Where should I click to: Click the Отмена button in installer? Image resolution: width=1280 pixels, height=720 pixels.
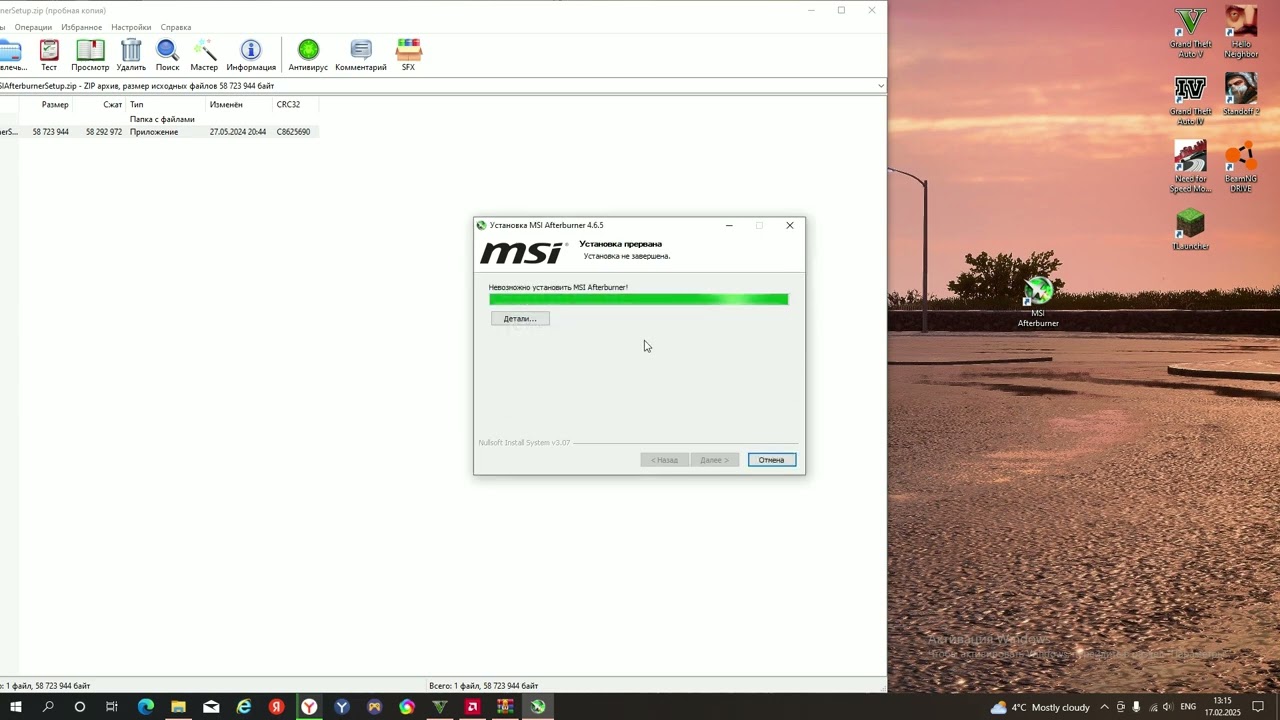(x=771, y=460)
